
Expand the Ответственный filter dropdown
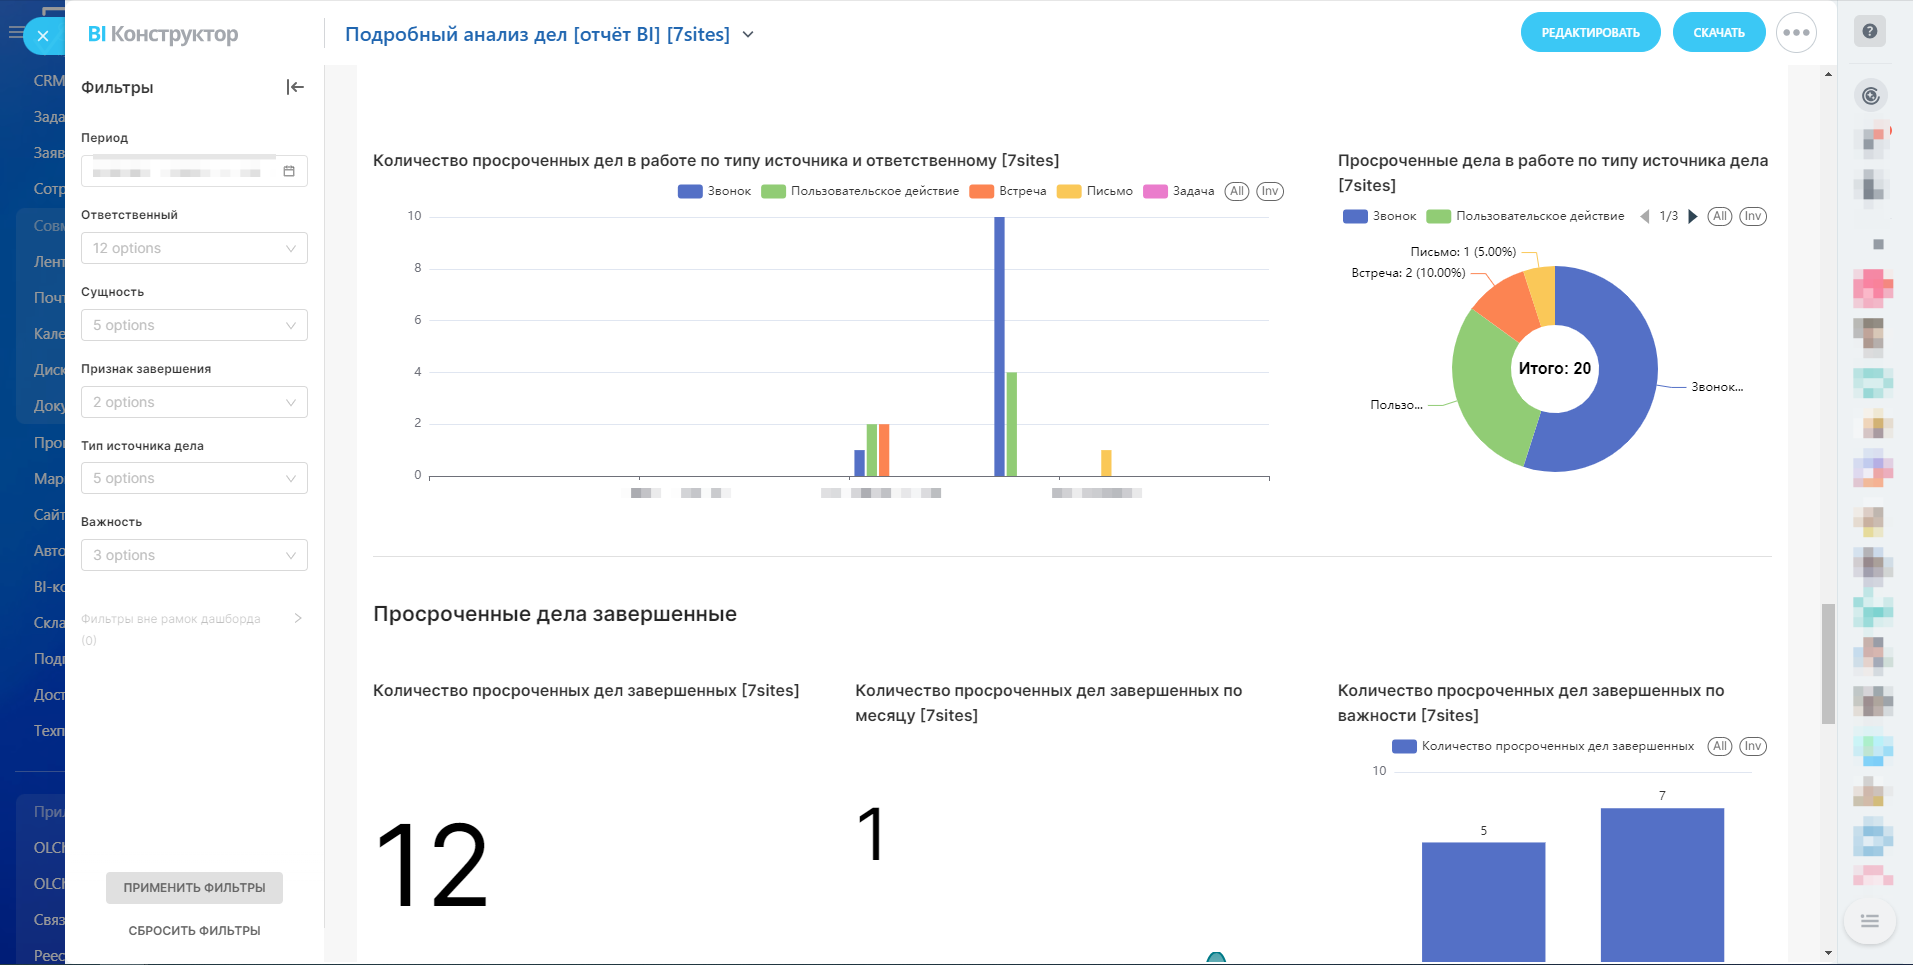point(194,248)
